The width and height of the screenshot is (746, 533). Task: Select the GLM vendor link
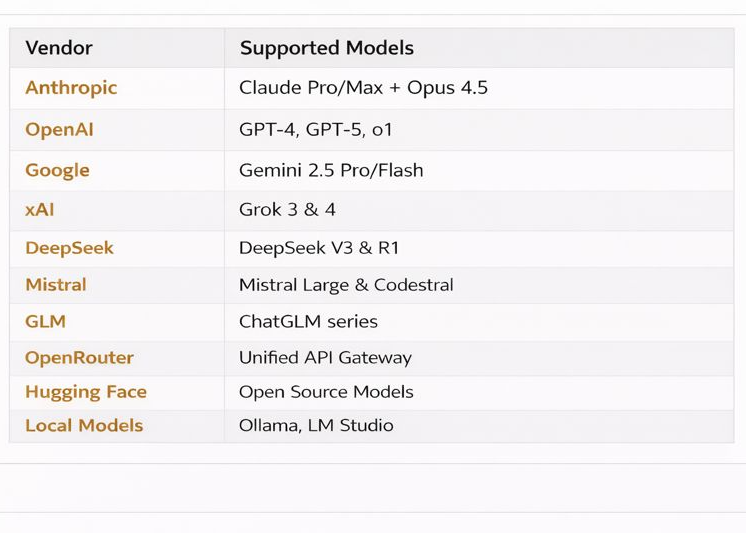click(x=45, y=322)
